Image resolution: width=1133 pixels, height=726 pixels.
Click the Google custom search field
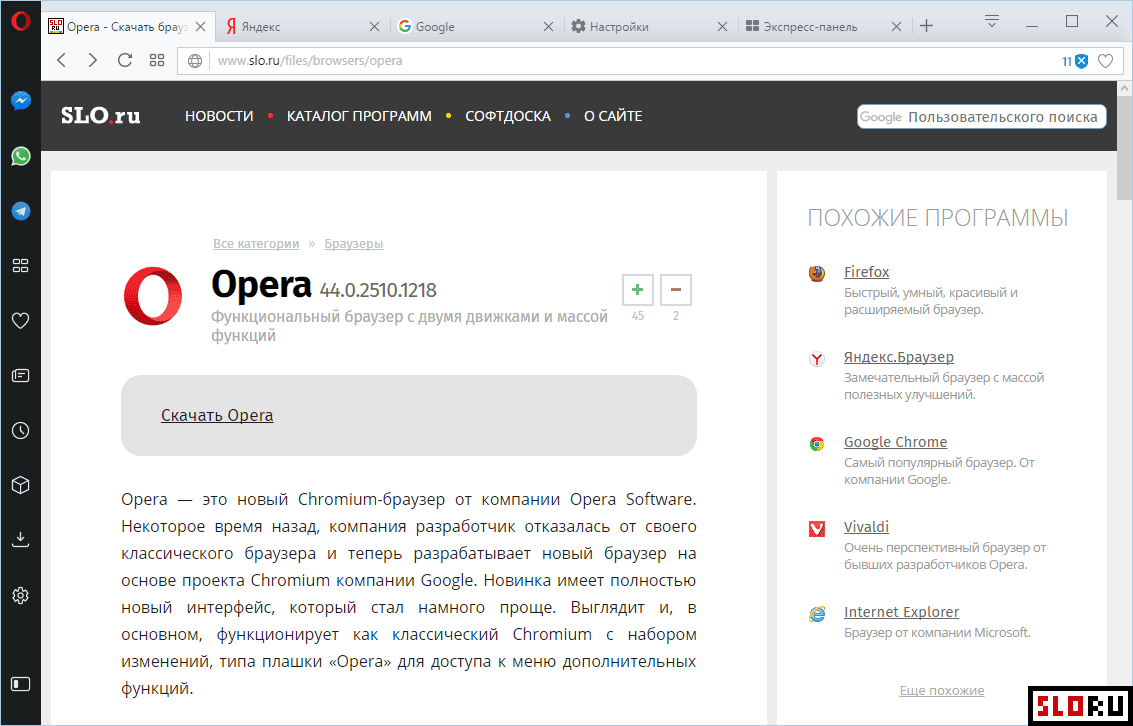982,117
